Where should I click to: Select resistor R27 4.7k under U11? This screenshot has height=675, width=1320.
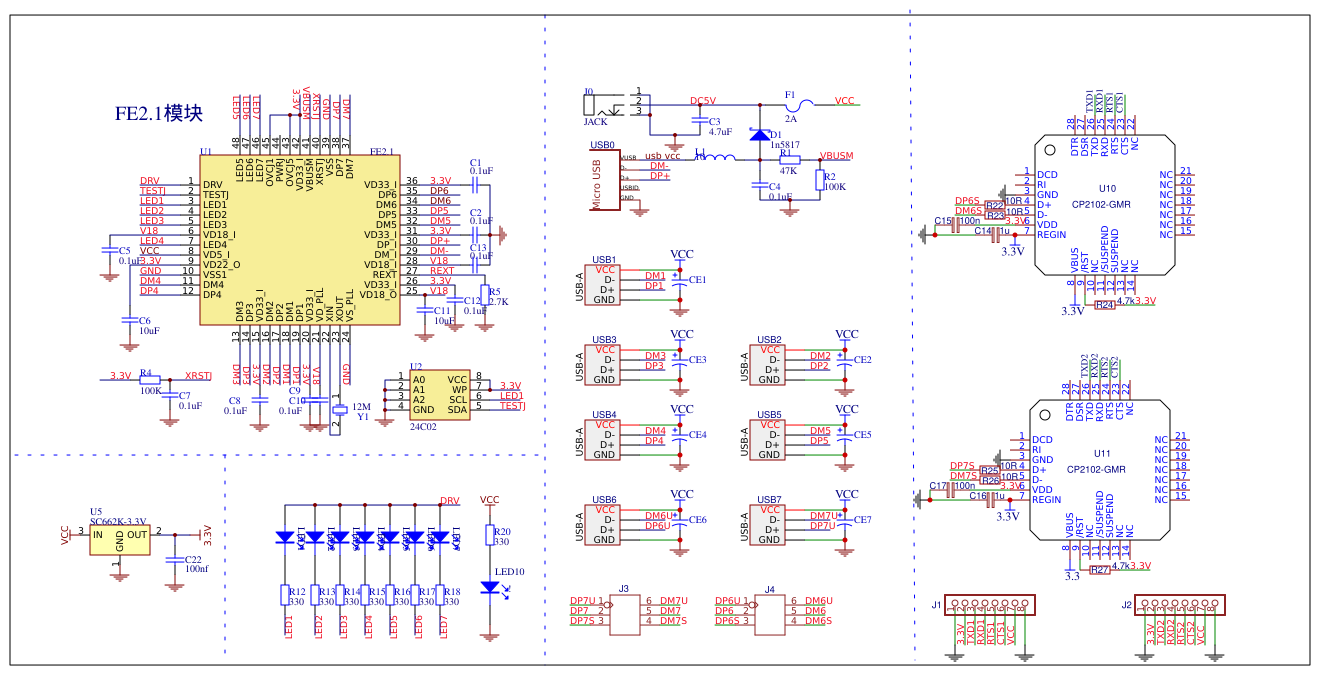click(x=1100, y=569)
